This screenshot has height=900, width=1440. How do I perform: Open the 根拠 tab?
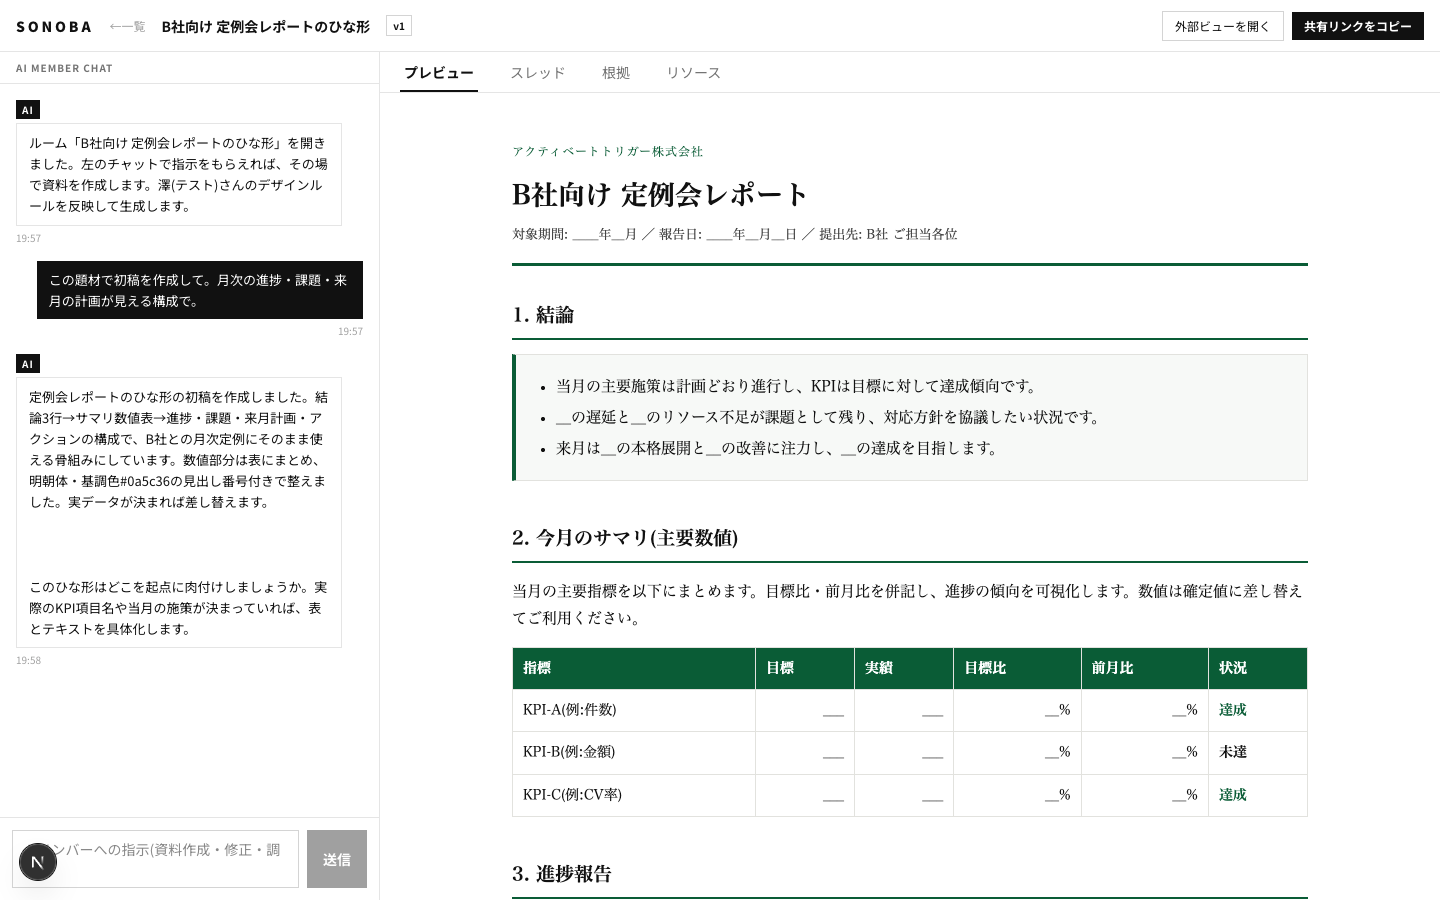pos(616,73)
